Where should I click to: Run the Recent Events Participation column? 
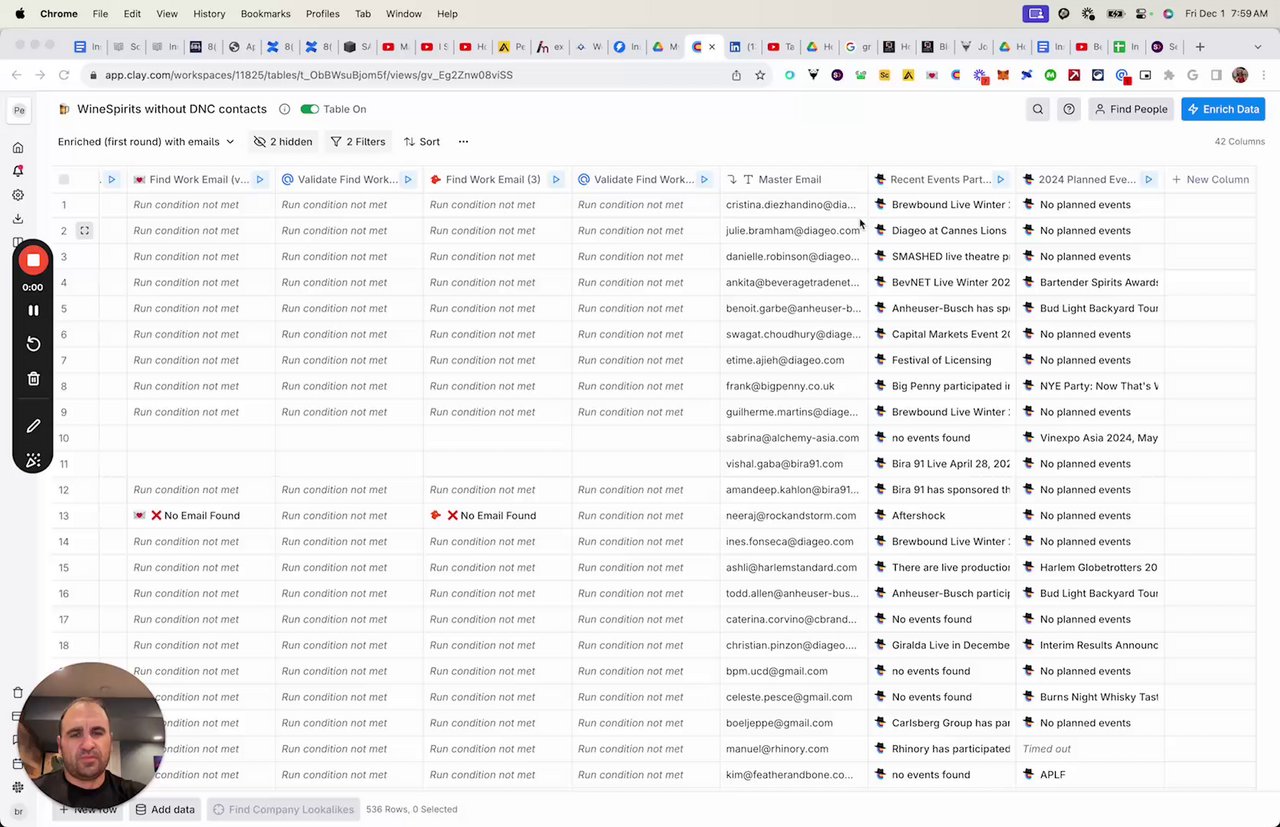(1000, 180)
